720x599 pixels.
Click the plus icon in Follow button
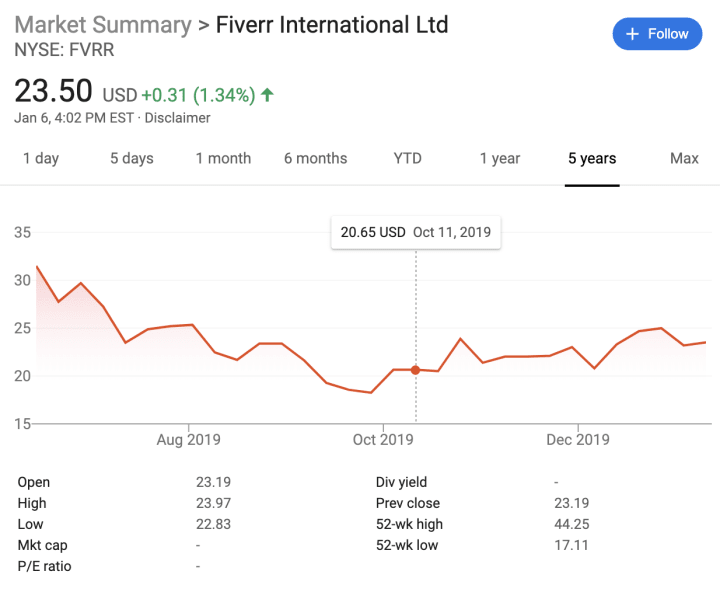[x=632, y=34]
